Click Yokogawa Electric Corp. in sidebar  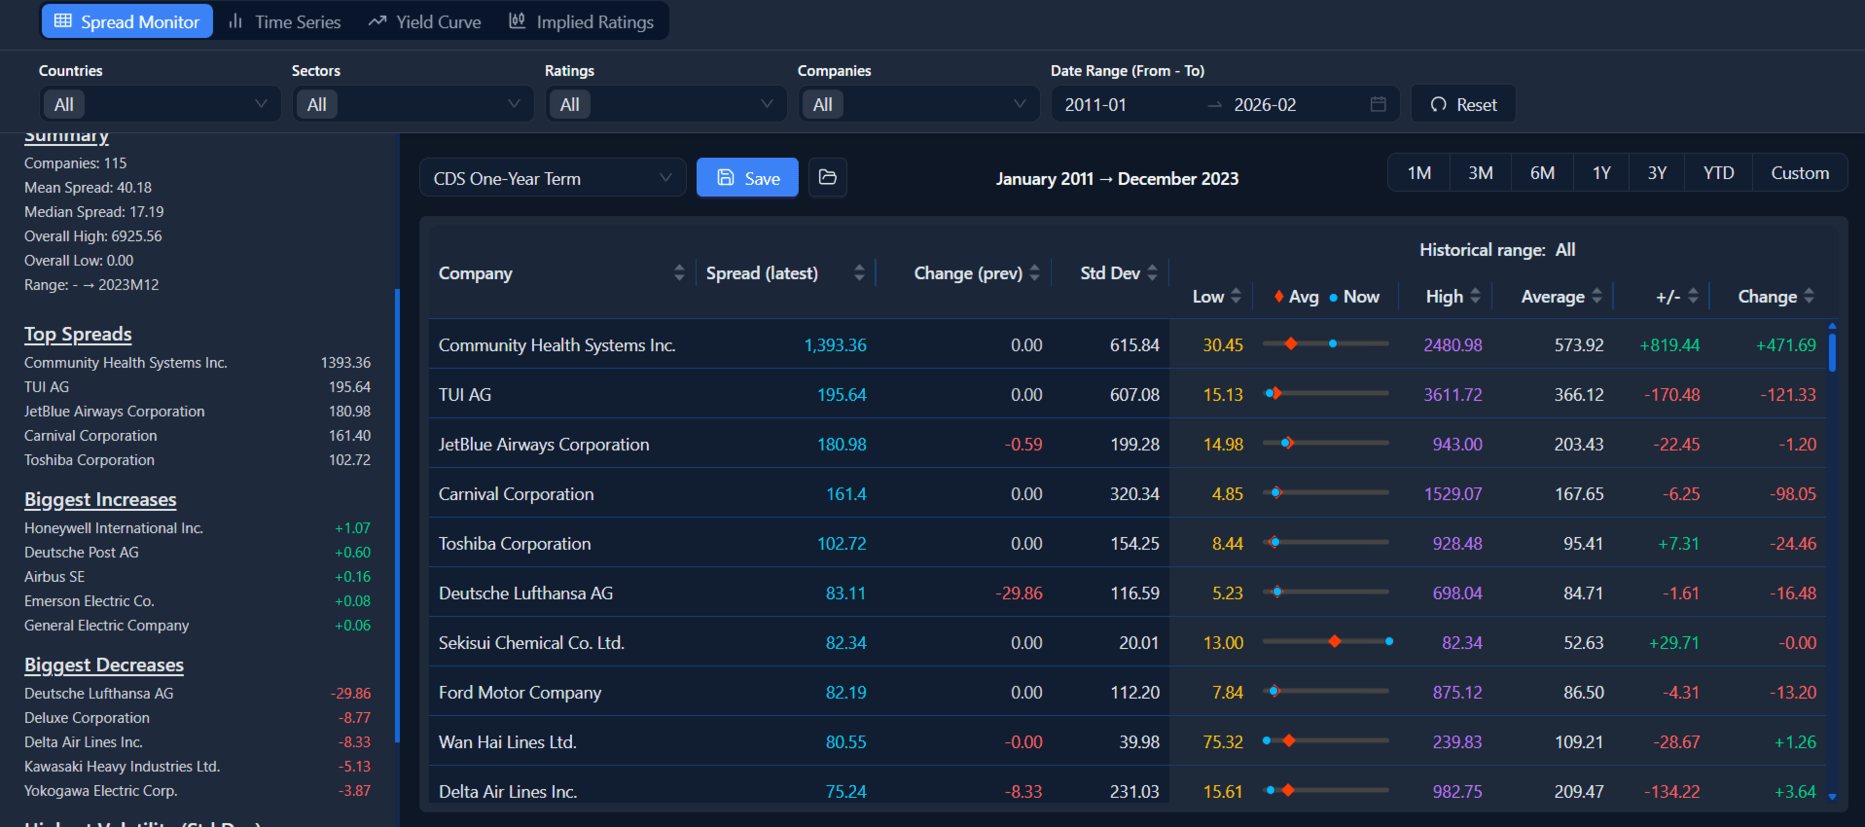100,791
